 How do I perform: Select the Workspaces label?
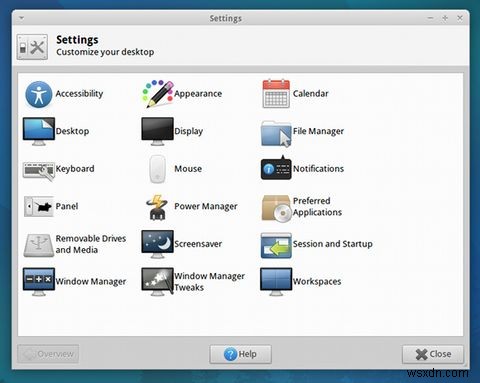[x=317, y=282]
